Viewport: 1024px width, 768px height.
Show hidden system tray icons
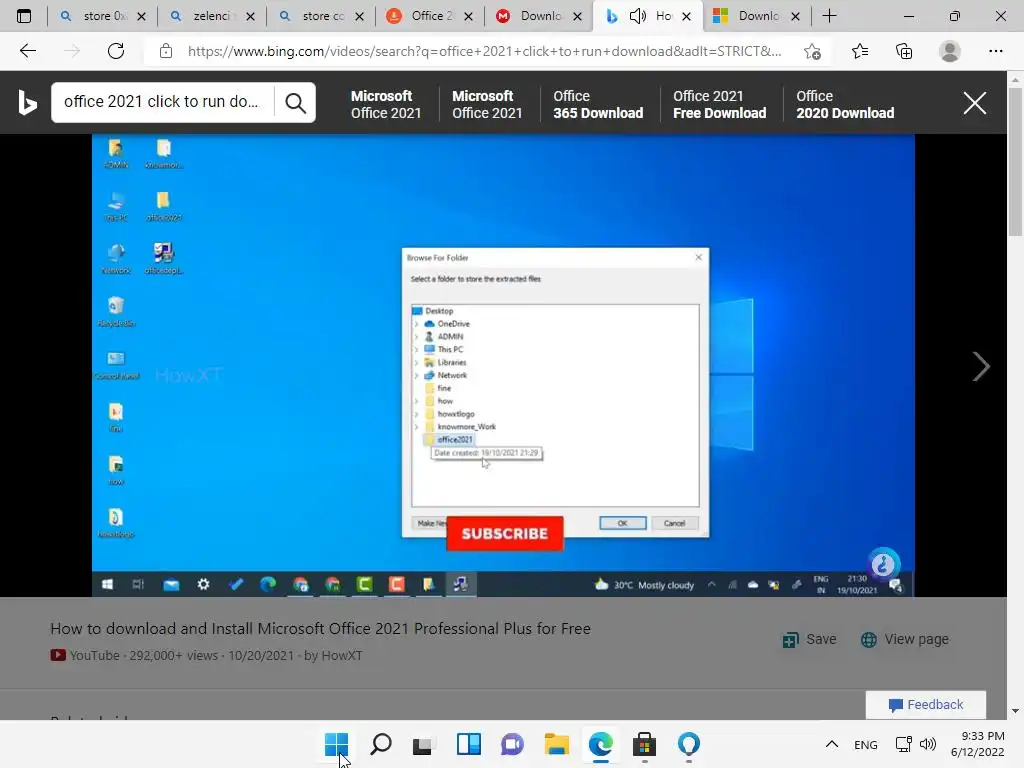click(x=831, y=744)
